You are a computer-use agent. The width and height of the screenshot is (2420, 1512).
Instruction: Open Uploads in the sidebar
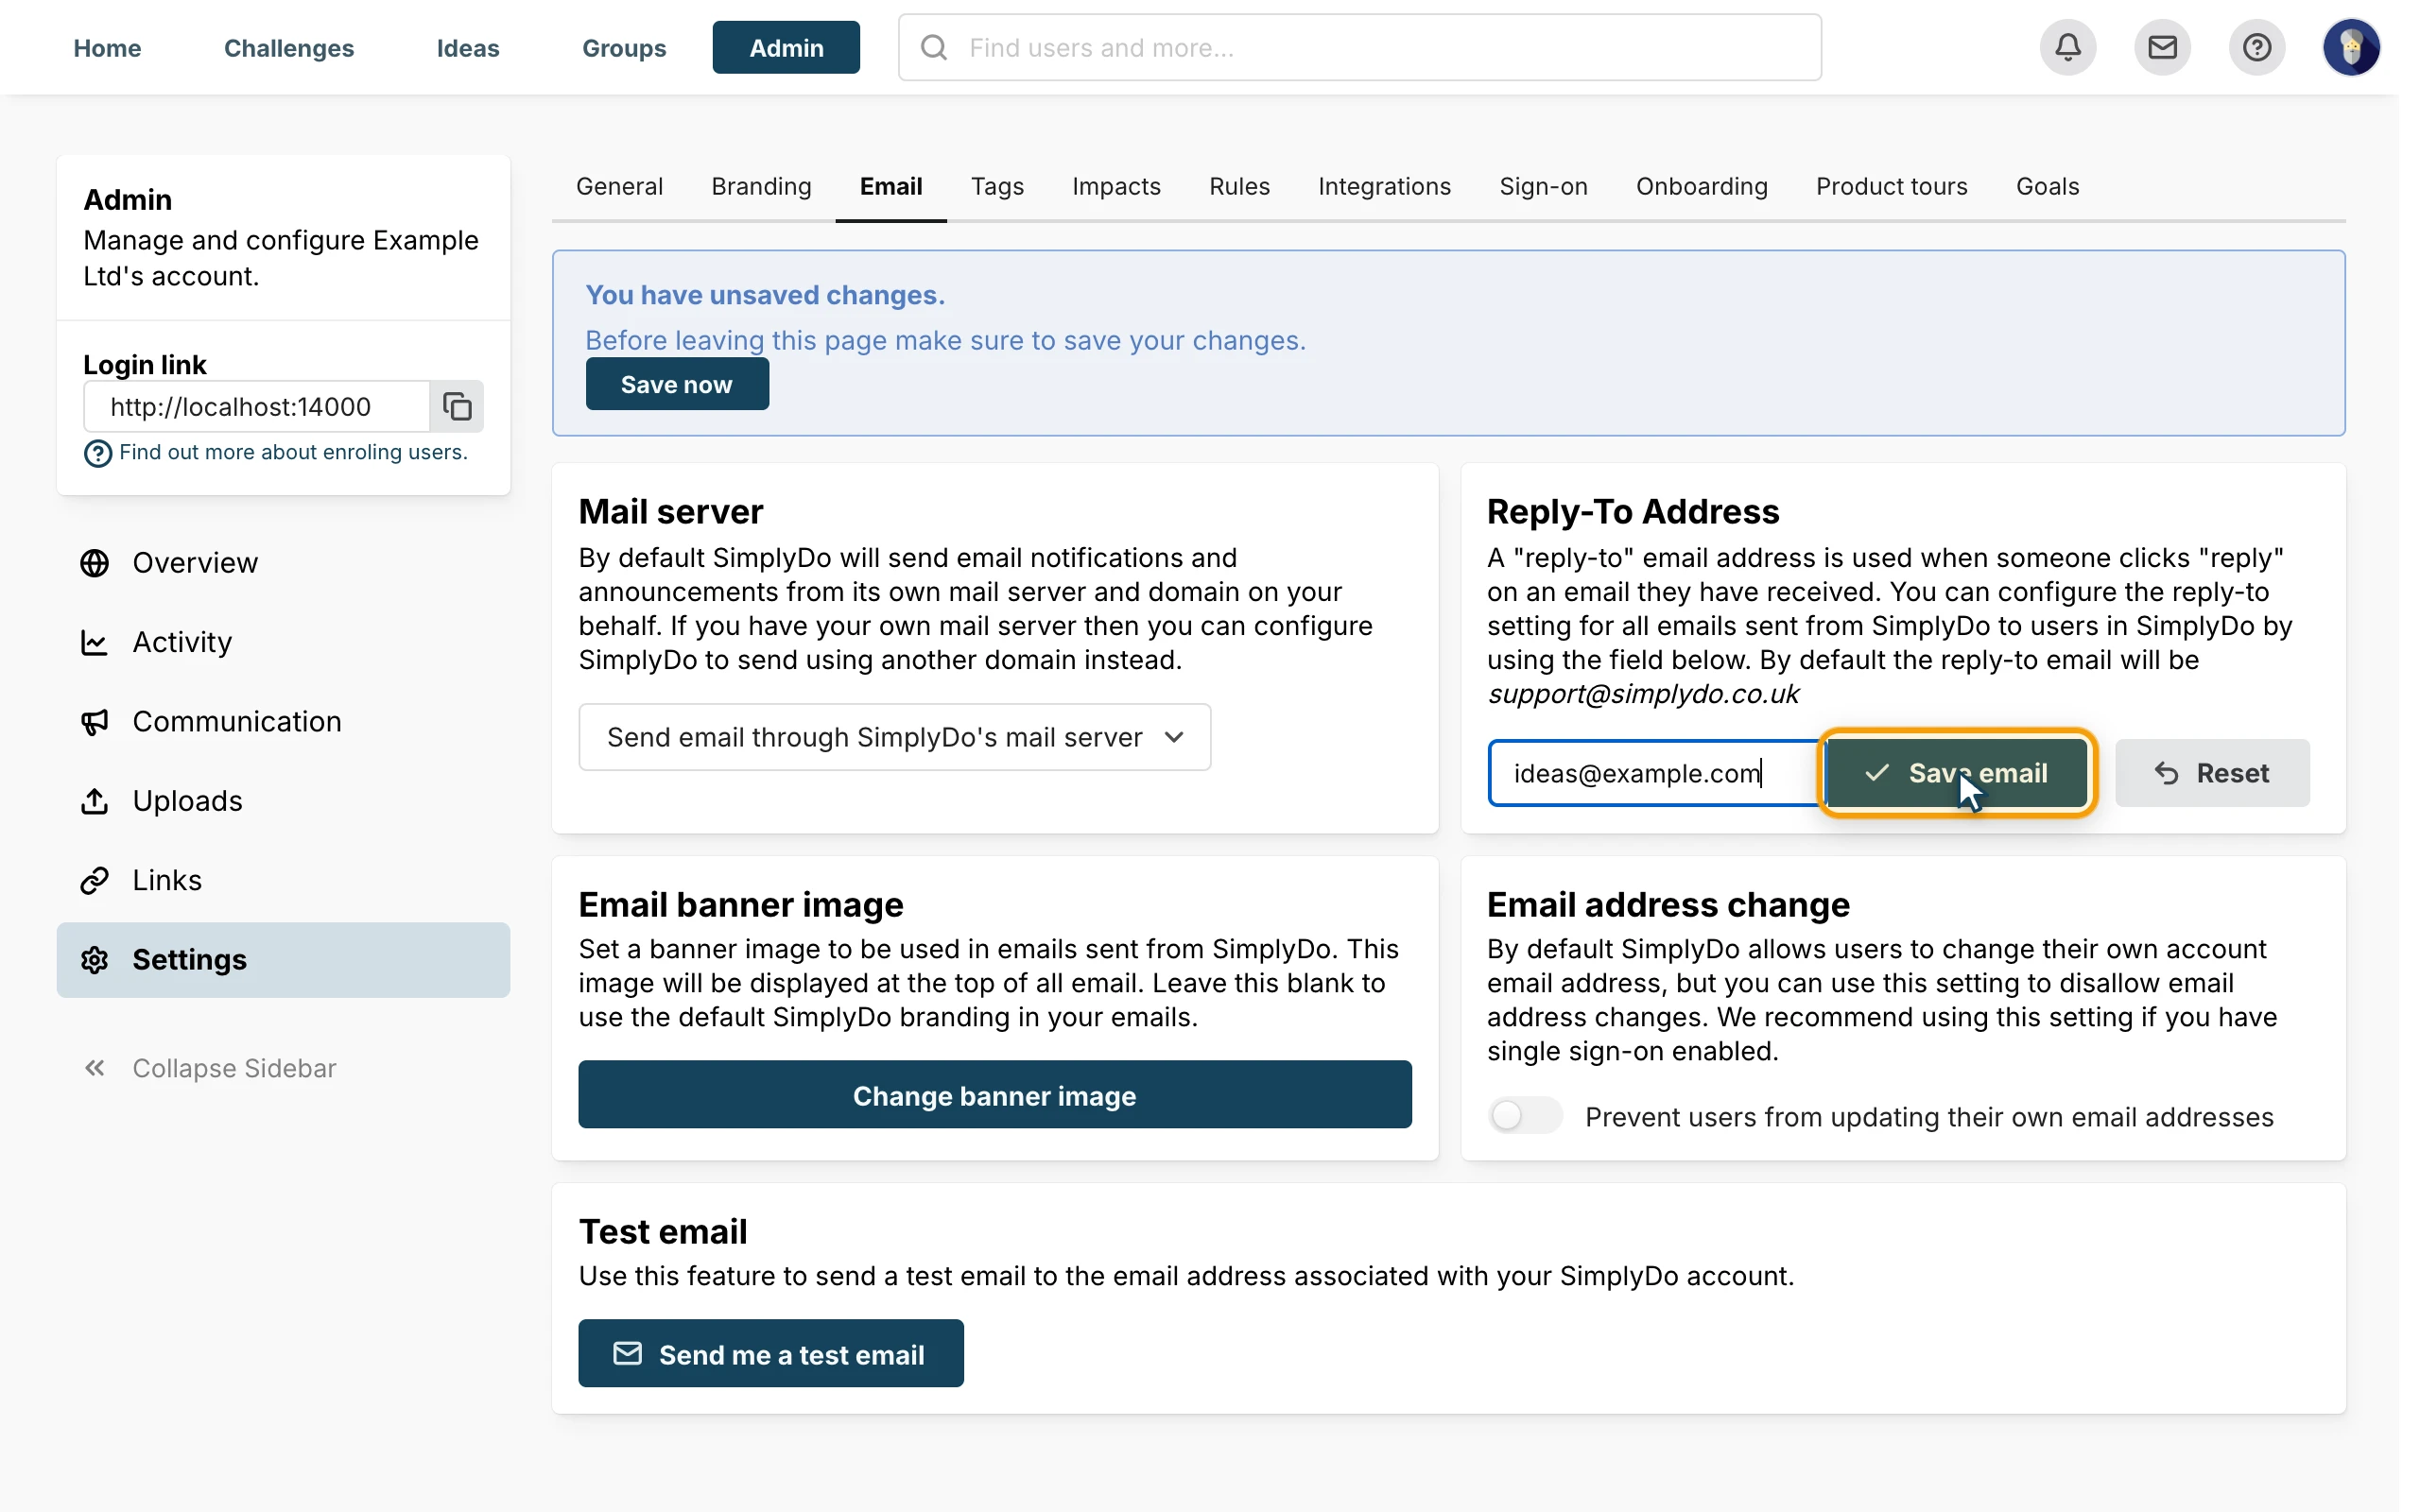click(283, 800)
